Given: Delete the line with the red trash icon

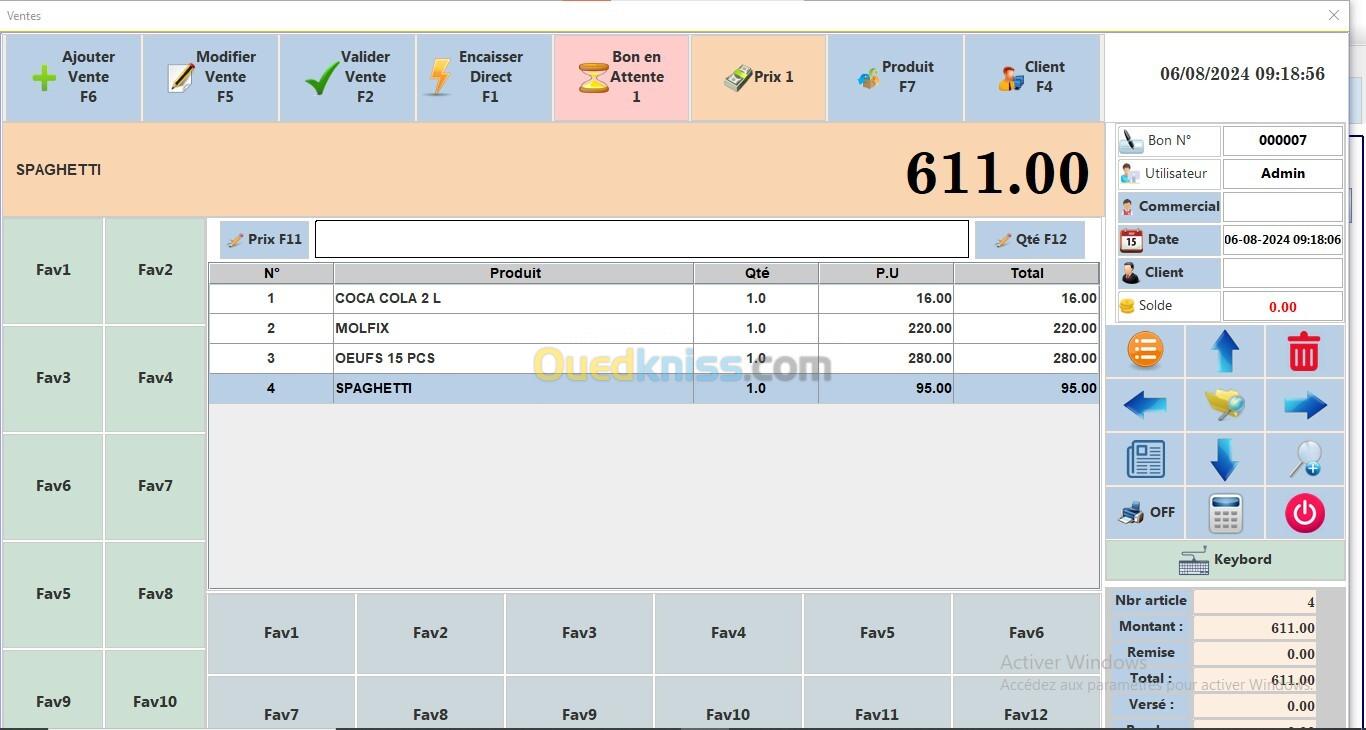Looking at the screenshot, I should pos(1304,351).
